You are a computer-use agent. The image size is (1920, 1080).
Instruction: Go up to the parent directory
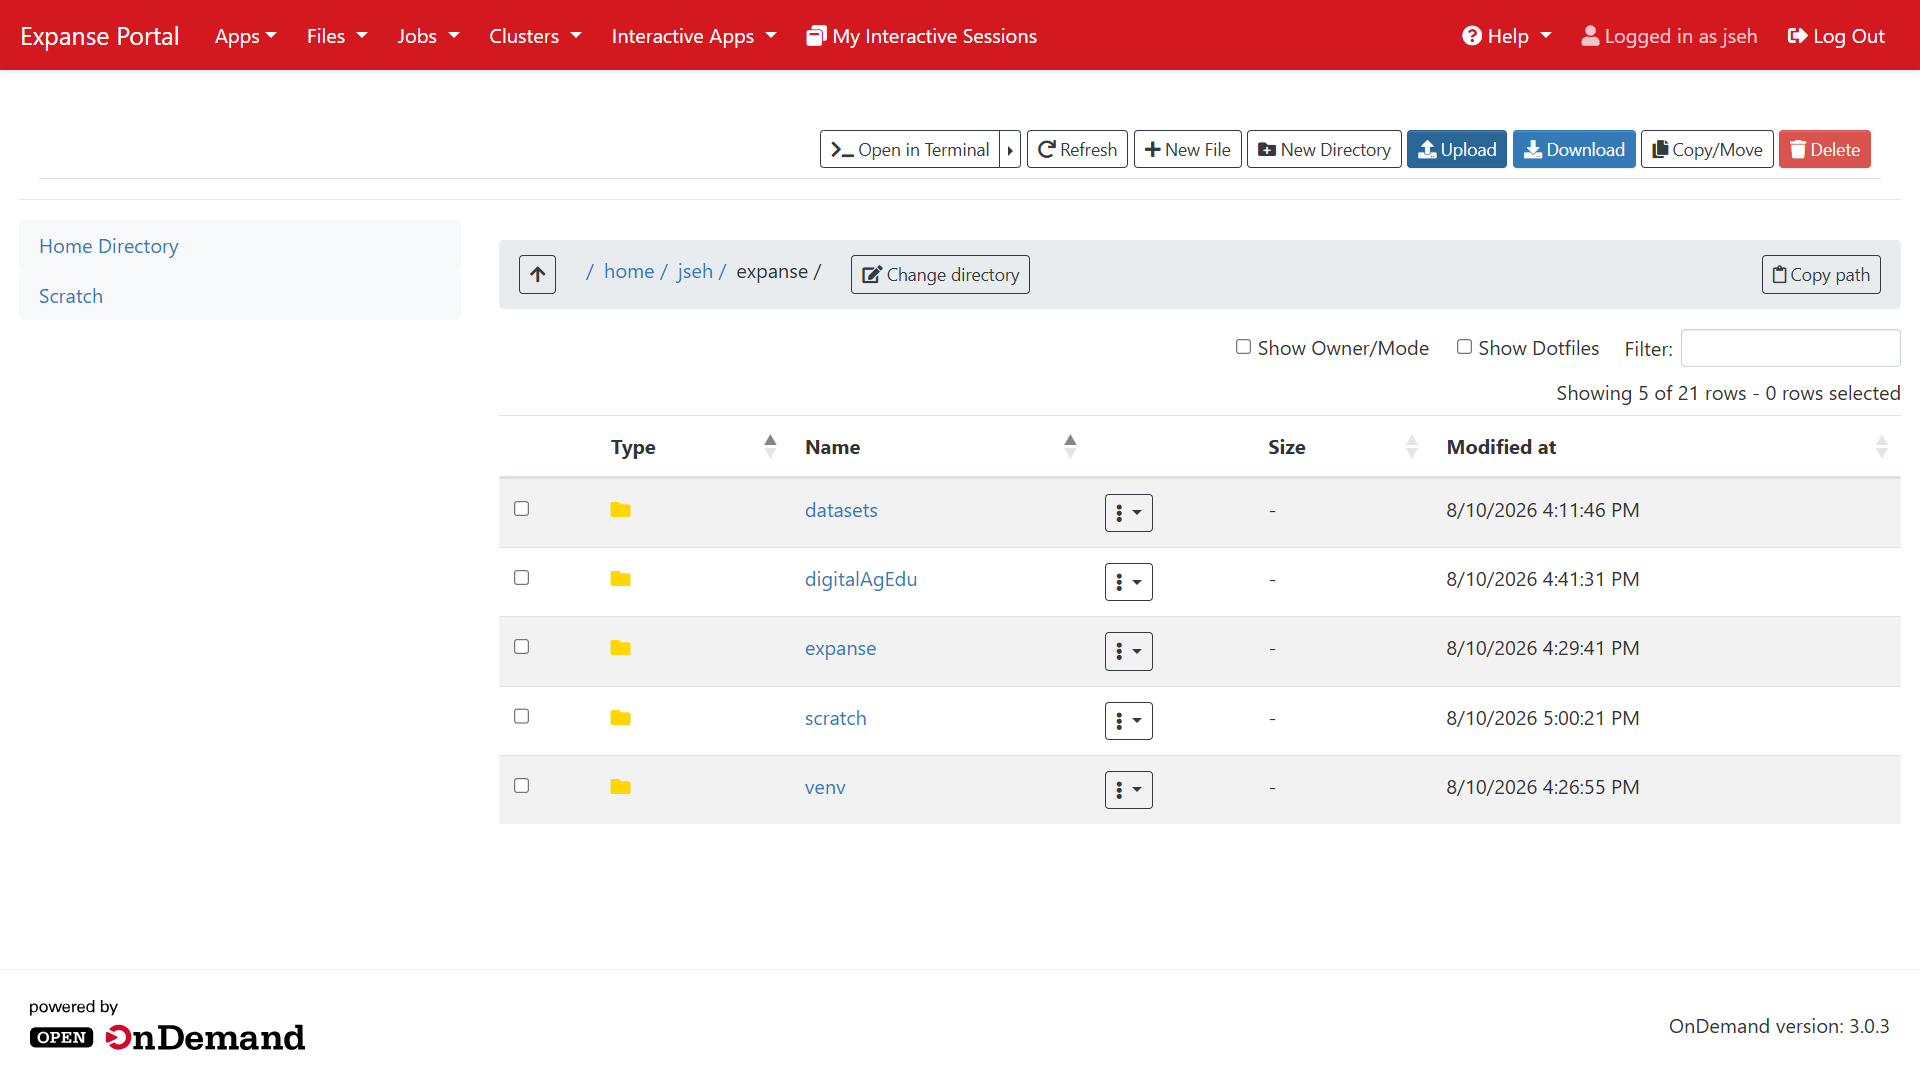coord(537,274)
